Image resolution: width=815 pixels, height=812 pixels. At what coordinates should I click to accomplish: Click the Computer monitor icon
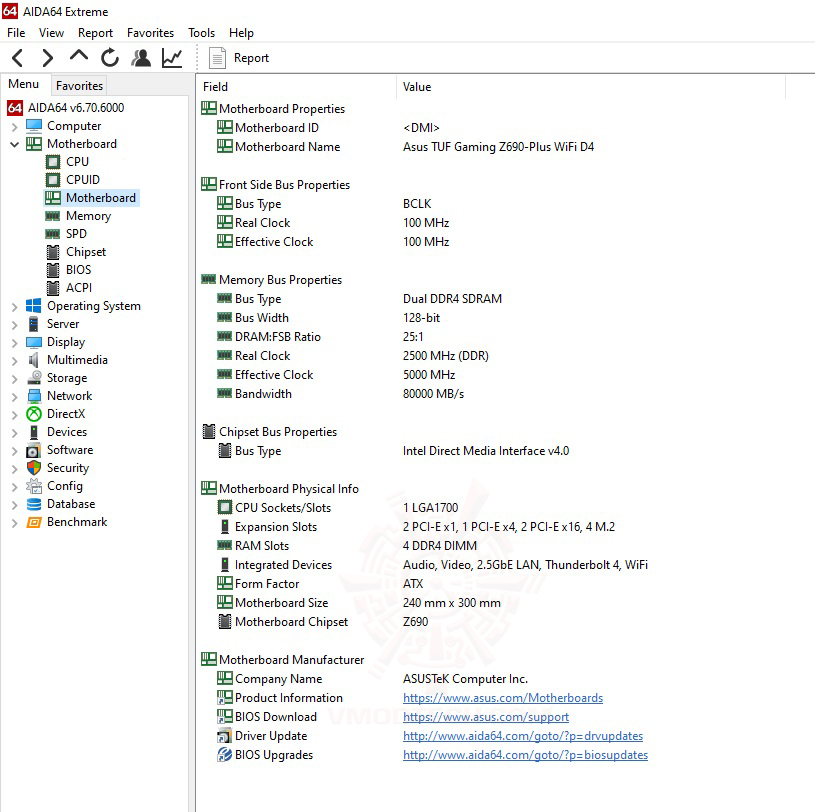pos(34,126)
